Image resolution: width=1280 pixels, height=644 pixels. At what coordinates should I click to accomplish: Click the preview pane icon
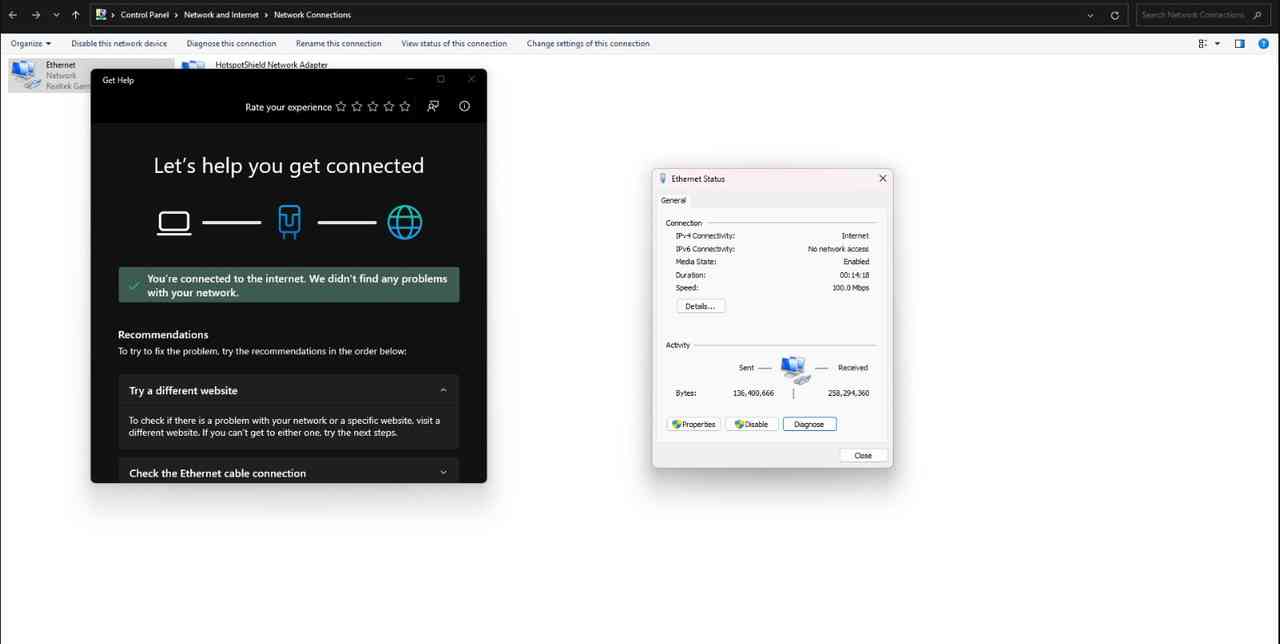click(1239, 44)
